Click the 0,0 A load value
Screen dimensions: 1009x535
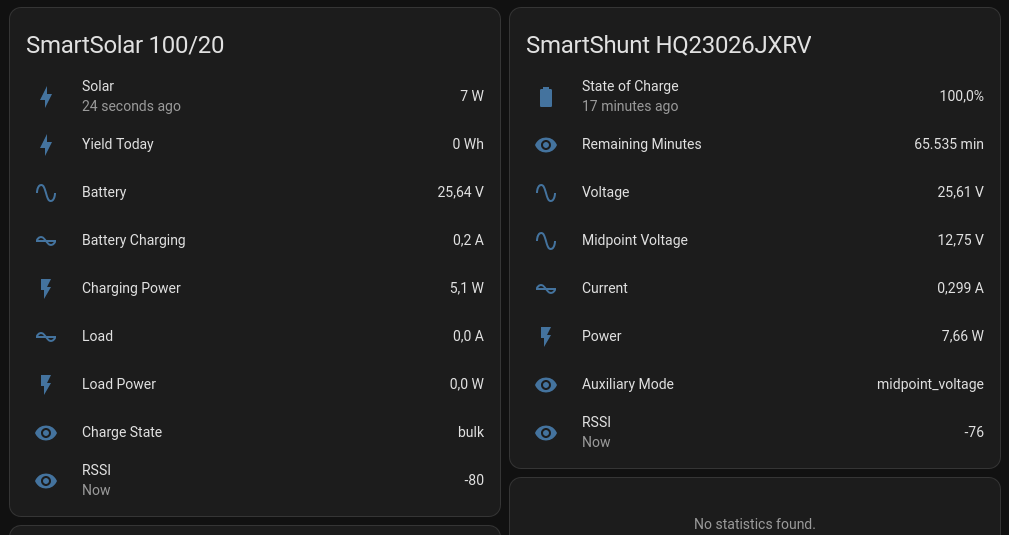(468, 335)
